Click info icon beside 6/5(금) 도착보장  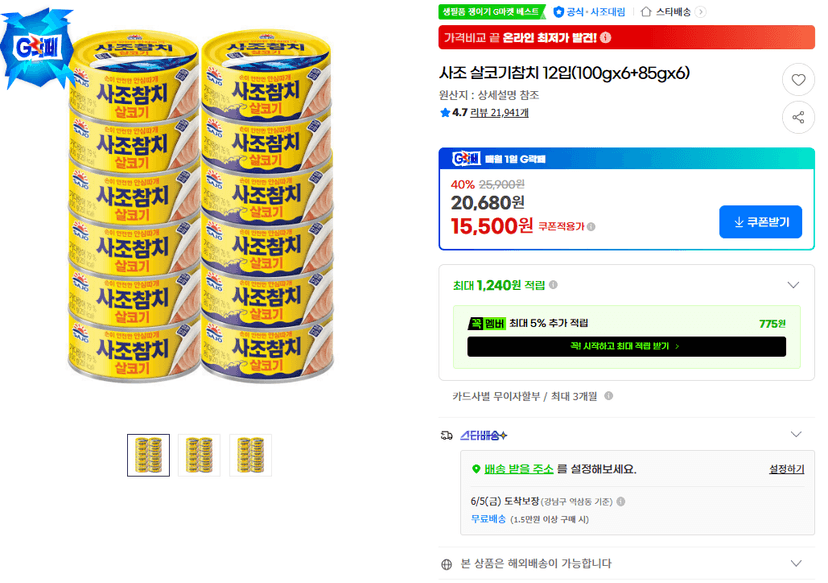click(621, 501)
